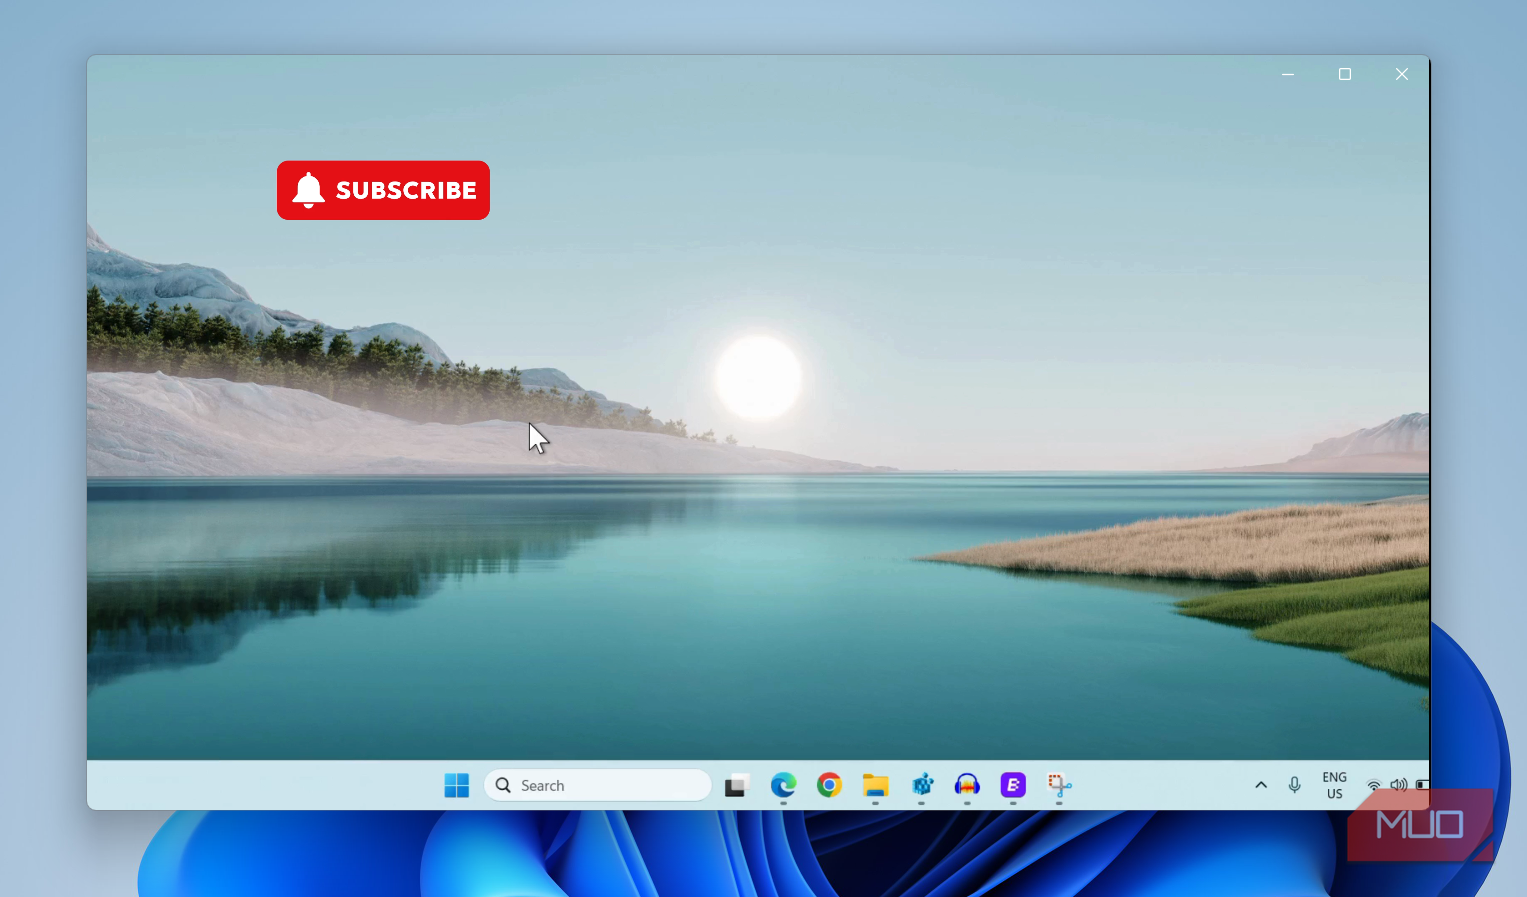Click the taskbar Search box
This screenshot has height=897, width=1527.
tap(598, 786)
